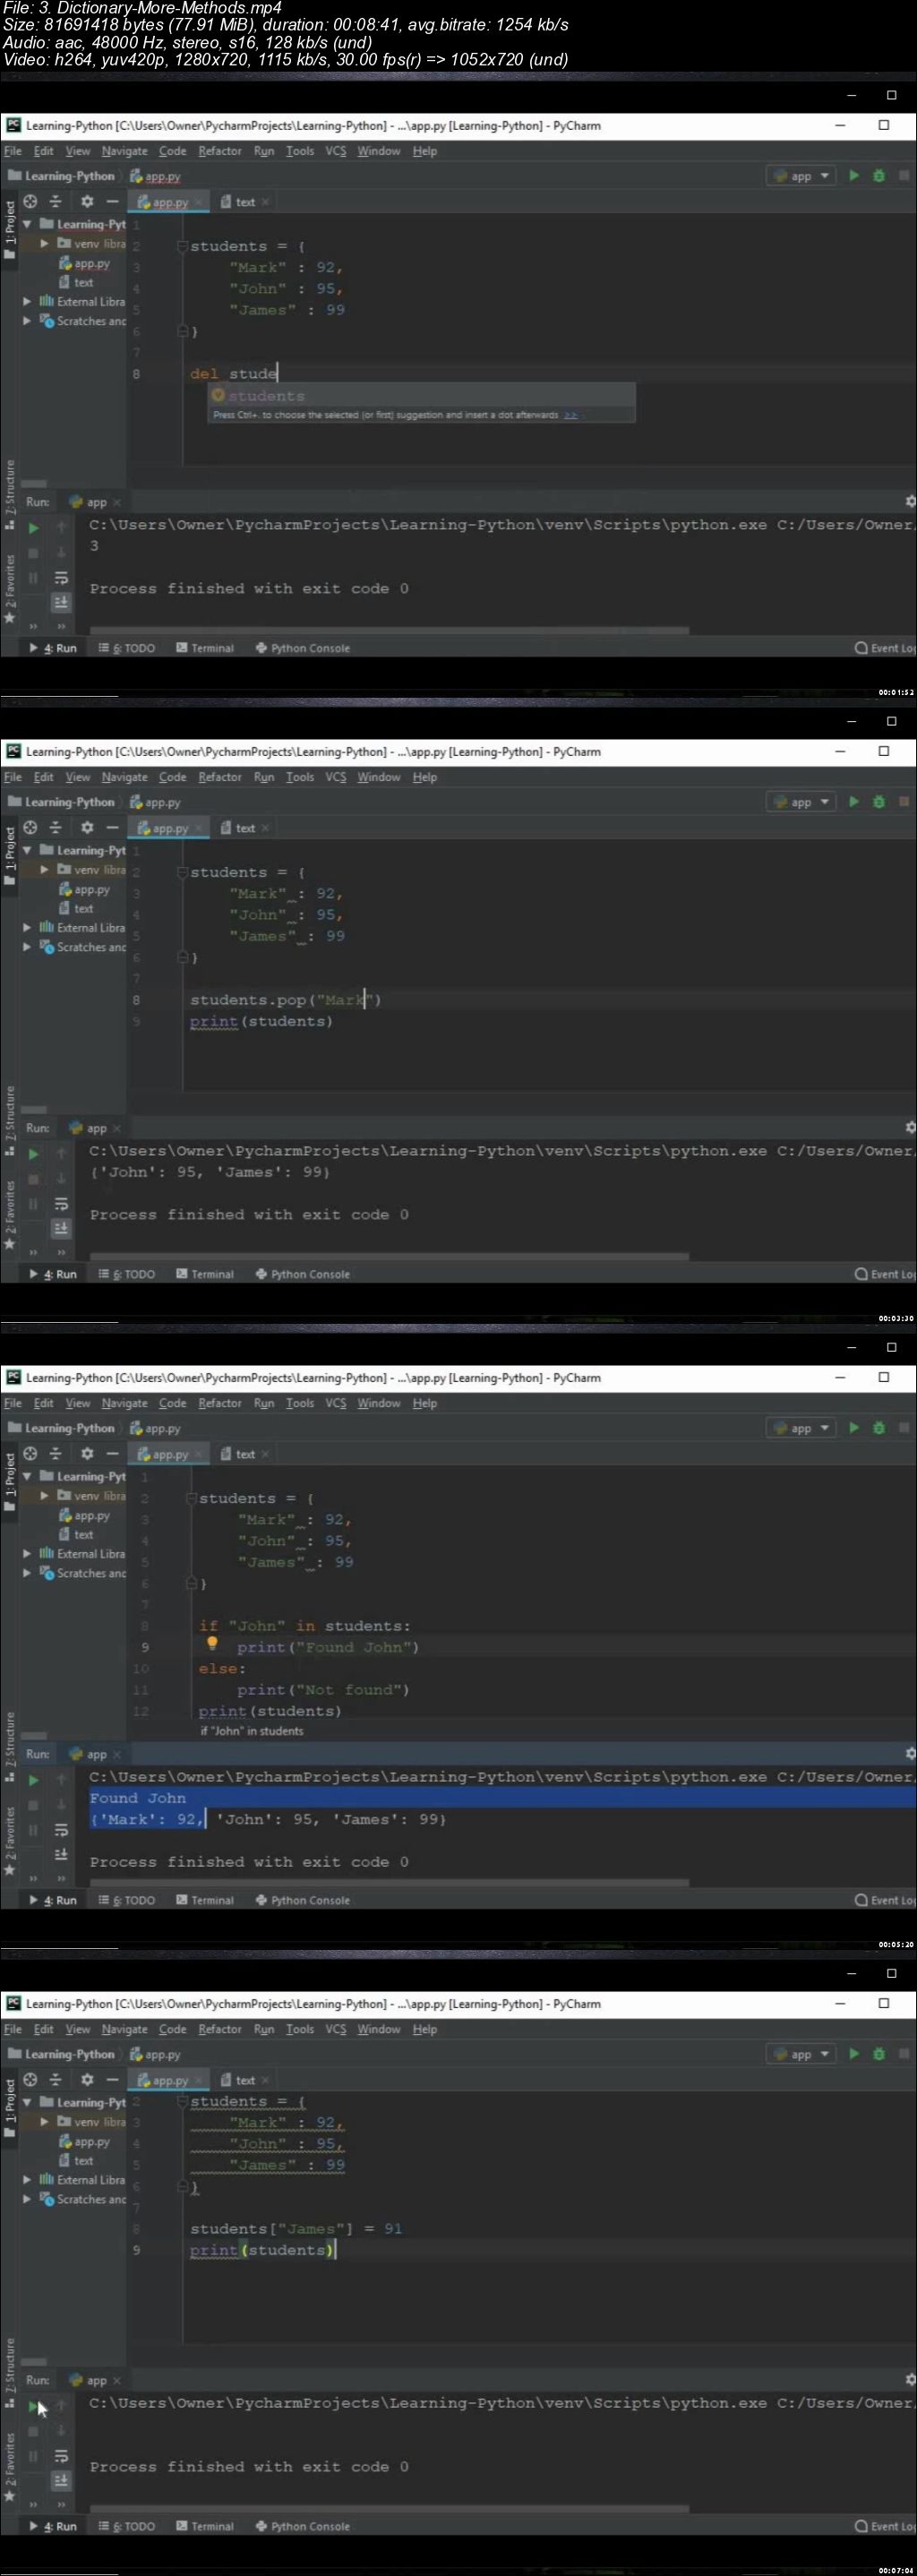Click students.pop("Mark") code line in editor

286,1000
